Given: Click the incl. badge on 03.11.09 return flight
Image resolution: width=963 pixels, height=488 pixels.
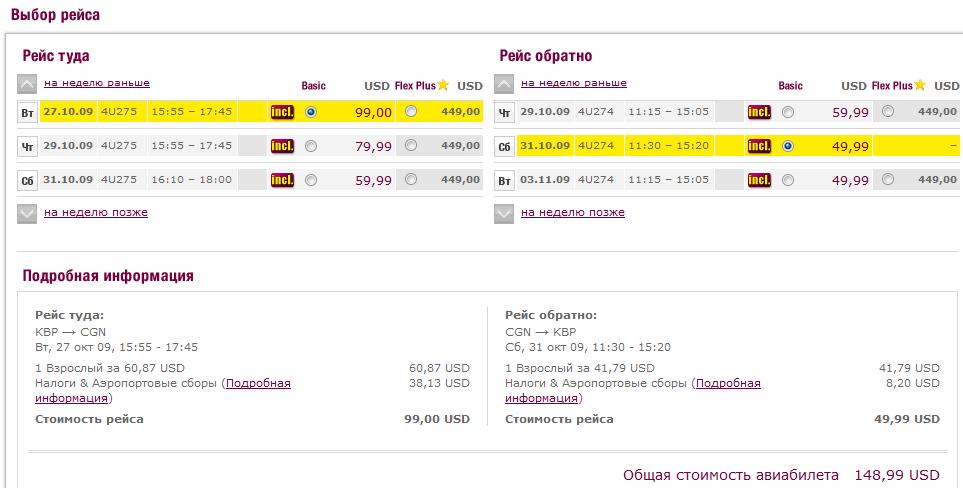Looking at the screenshot, I should pyautogui.click(x=759, y=181).
